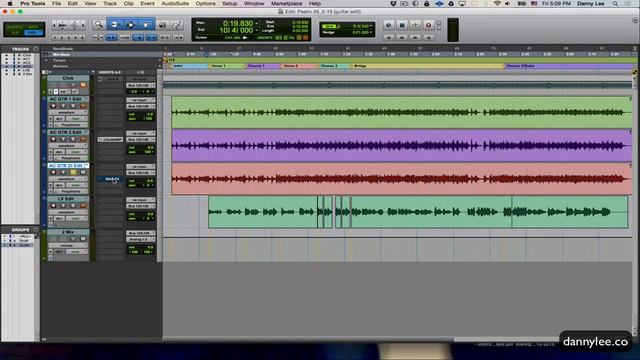
Task: Solo the AC GTR 1 Edit track
Action: (73, 106)
